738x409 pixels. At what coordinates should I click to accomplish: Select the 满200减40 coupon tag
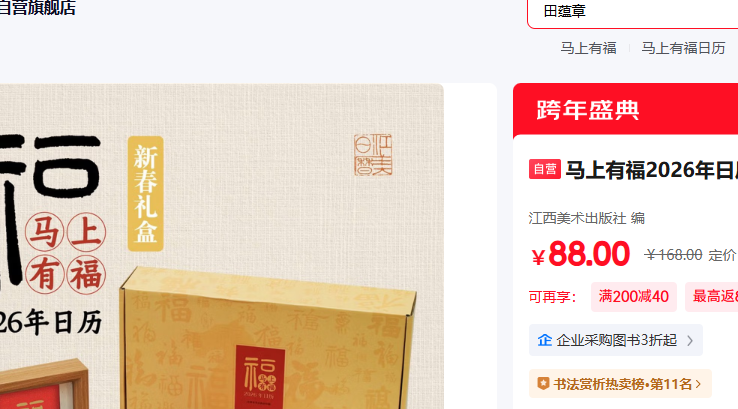634,297
